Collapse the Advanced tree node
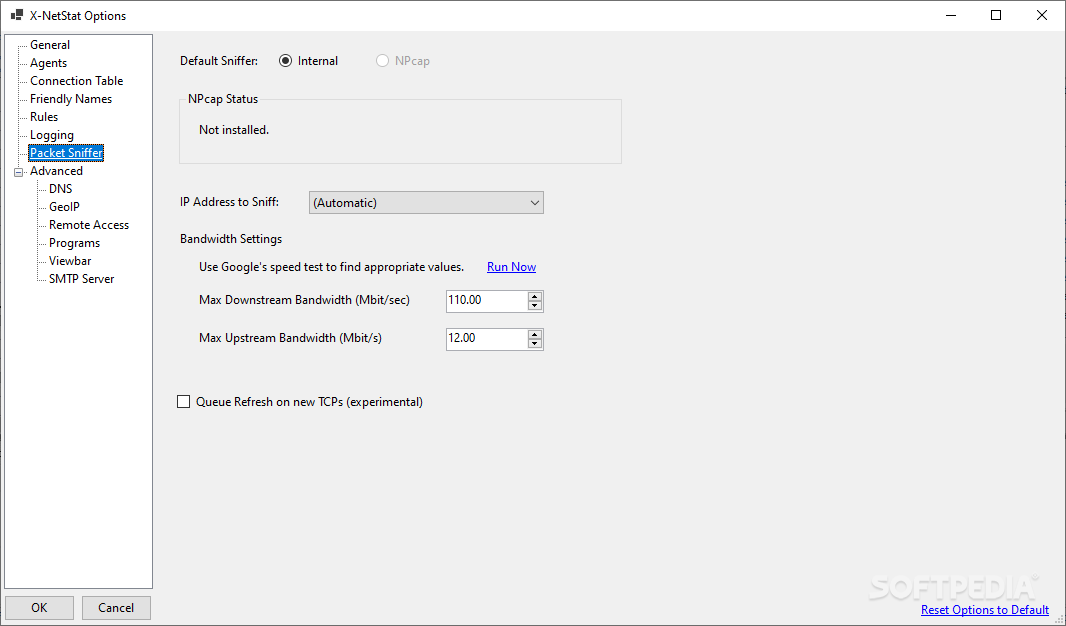 coord(18,172)
